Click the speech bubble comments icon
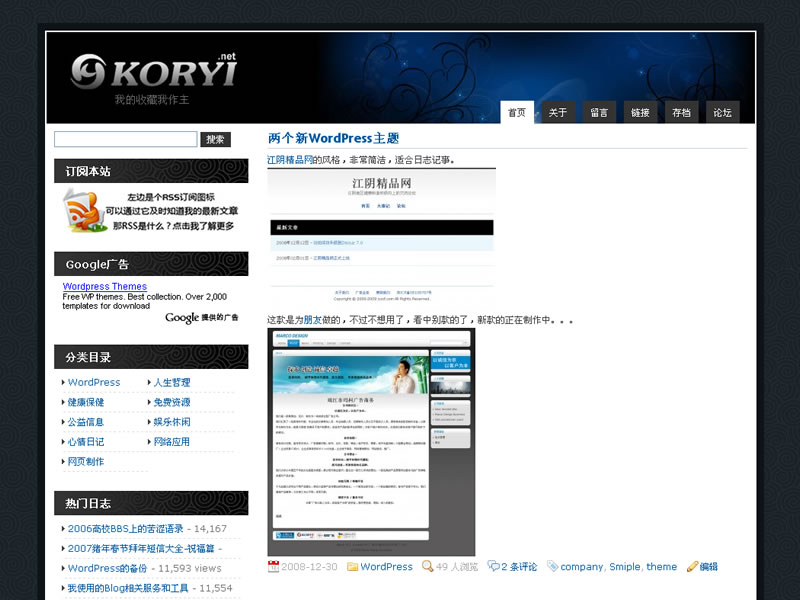 493,566
